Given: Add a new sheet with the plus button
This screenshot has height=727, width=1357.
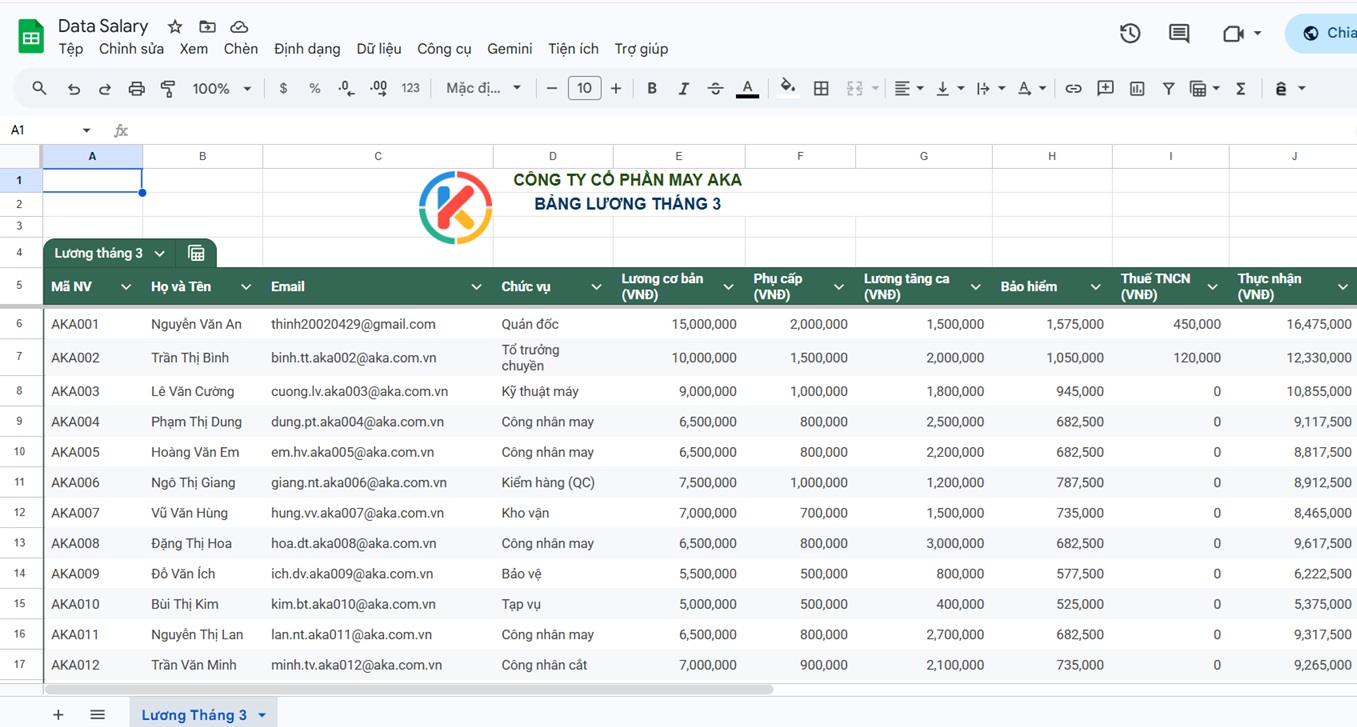Looking at the screenshot, I should (x=57, y=714).
